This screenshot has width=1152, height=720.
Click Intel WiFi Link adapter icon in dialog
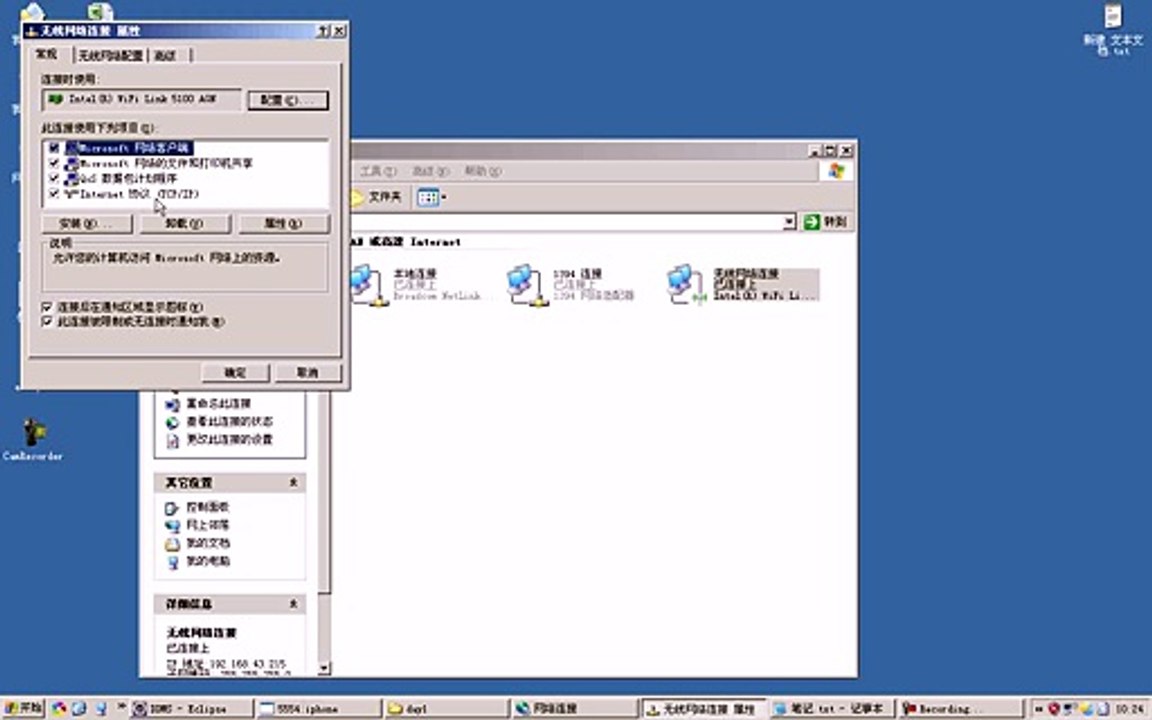coord(55,99)
